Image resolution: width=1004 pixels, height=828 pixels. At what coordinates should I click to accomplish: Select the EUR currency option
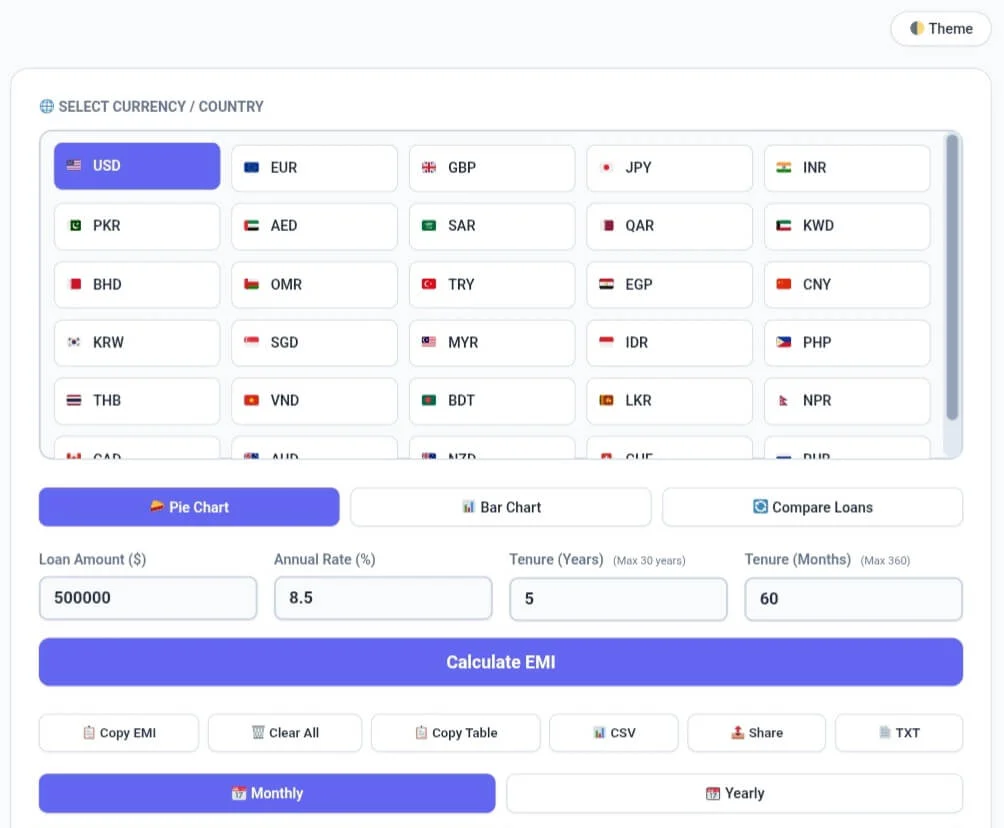[314, 166]
